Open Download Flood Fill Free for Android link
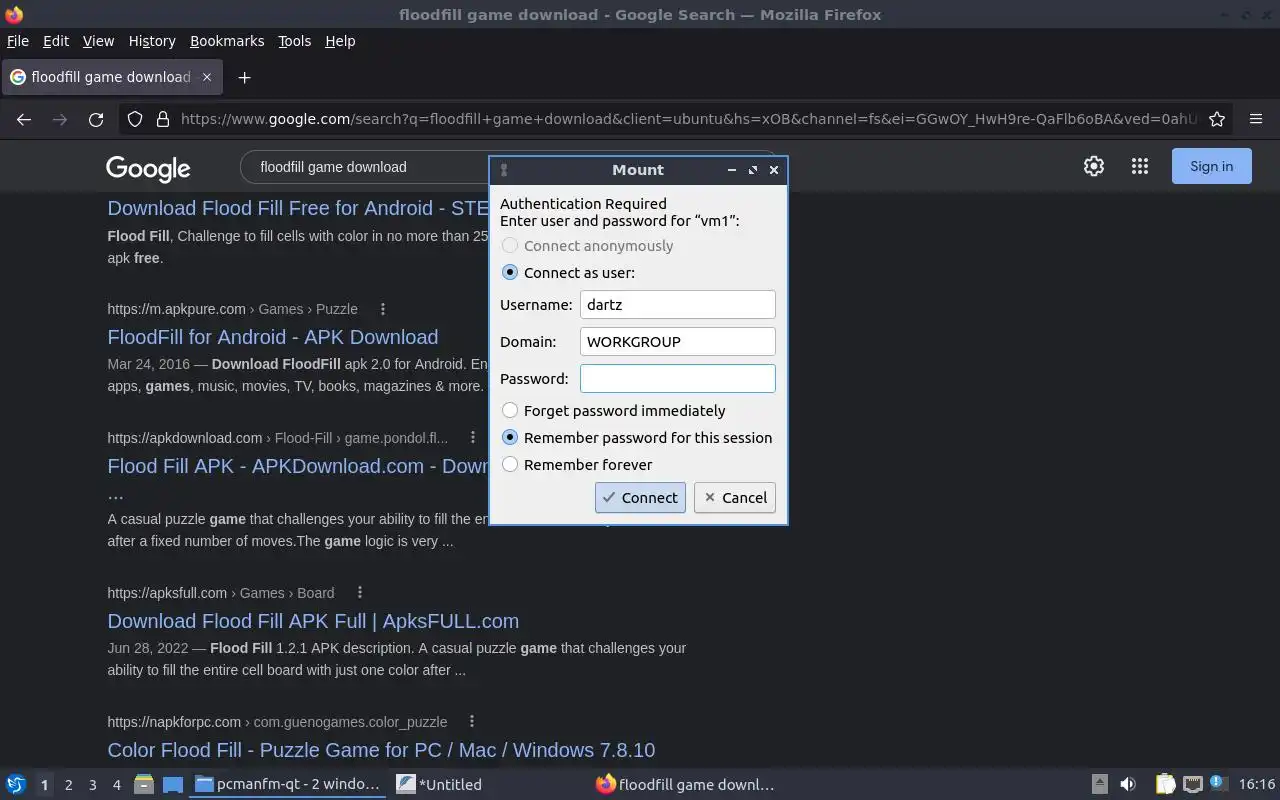Viewport: 1280px width, 800px height. [x=298, y=208]
